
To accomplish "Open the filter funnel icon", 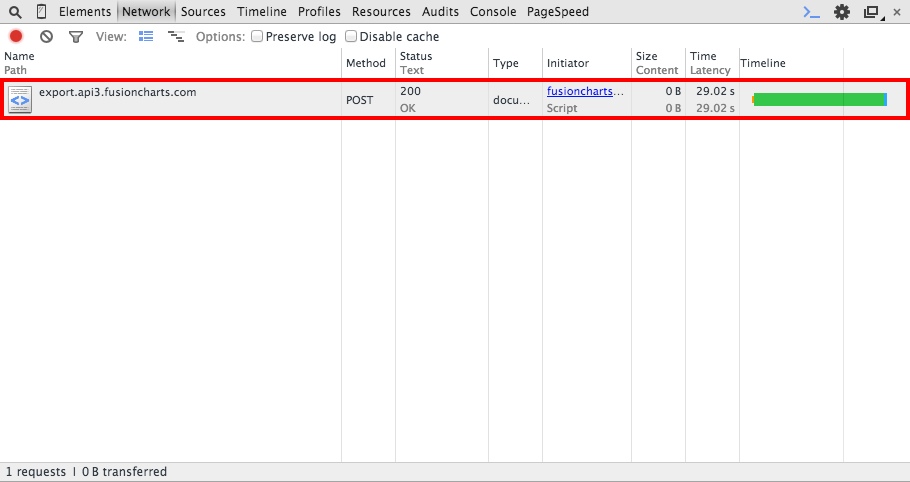I will (x=76, y=37).
